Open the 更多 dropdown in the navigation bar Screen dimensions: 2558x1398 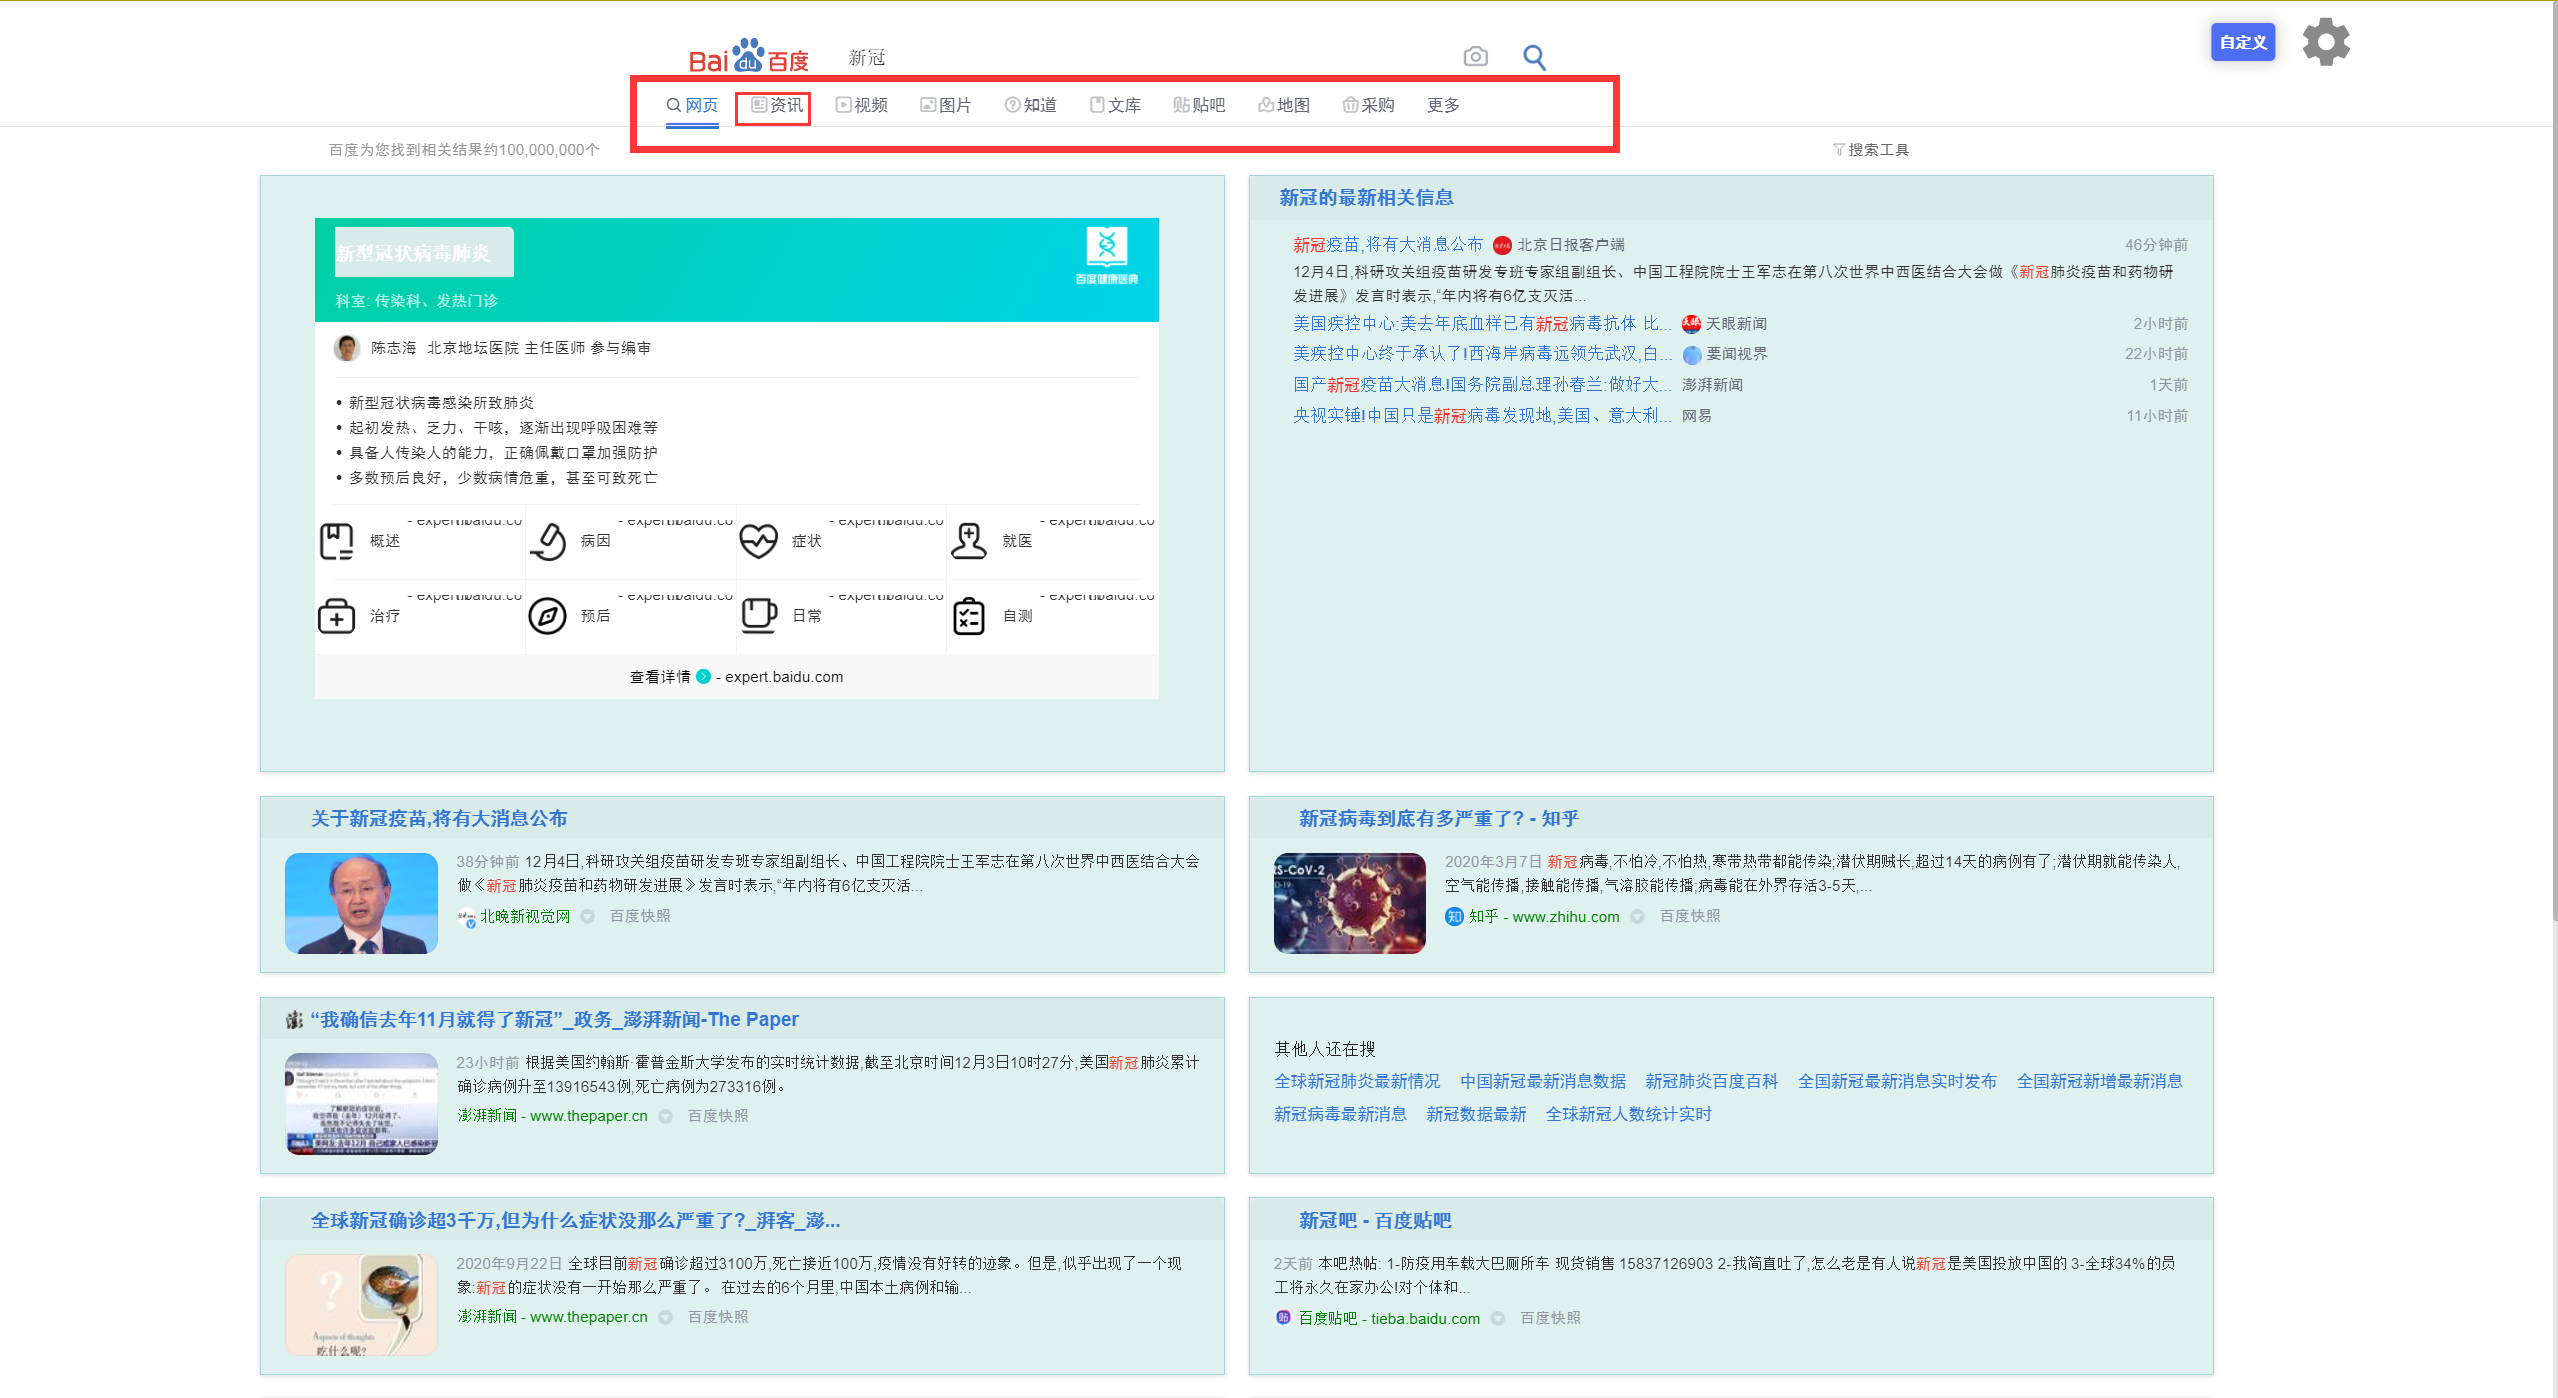pos(1443,105)
